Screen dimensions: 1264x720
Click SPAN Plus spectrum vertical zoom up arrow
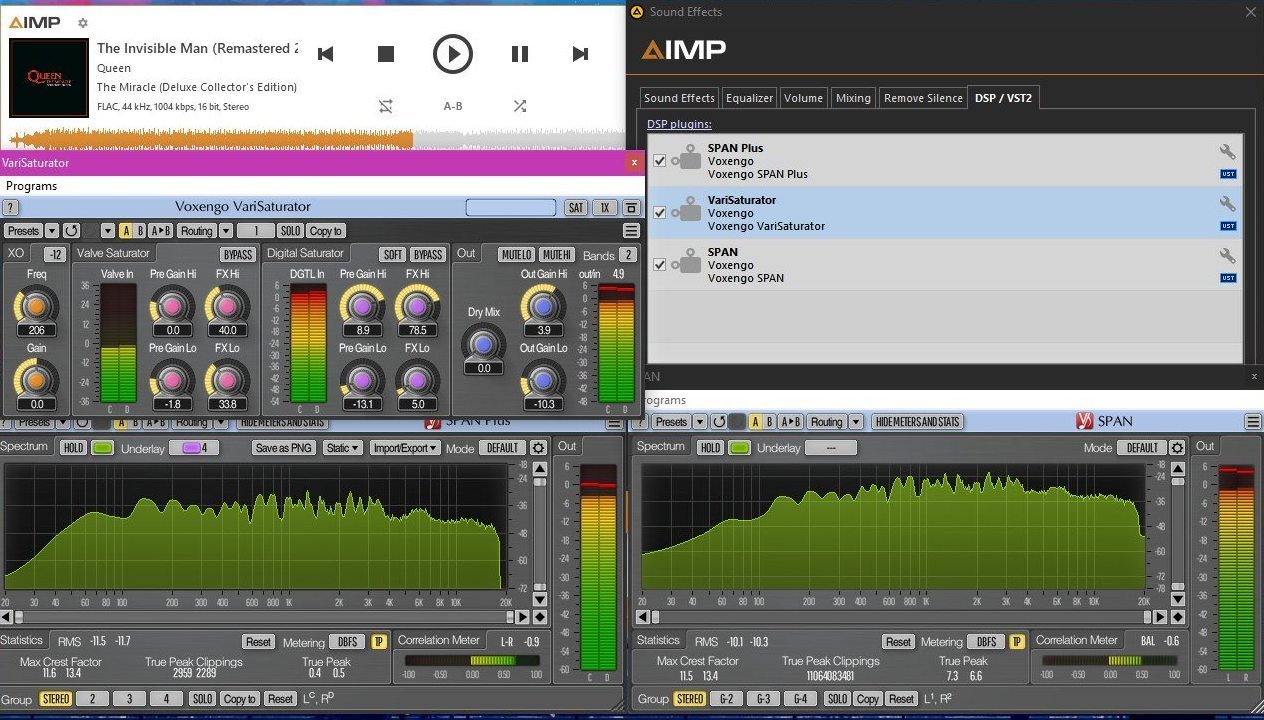(540, 468)
